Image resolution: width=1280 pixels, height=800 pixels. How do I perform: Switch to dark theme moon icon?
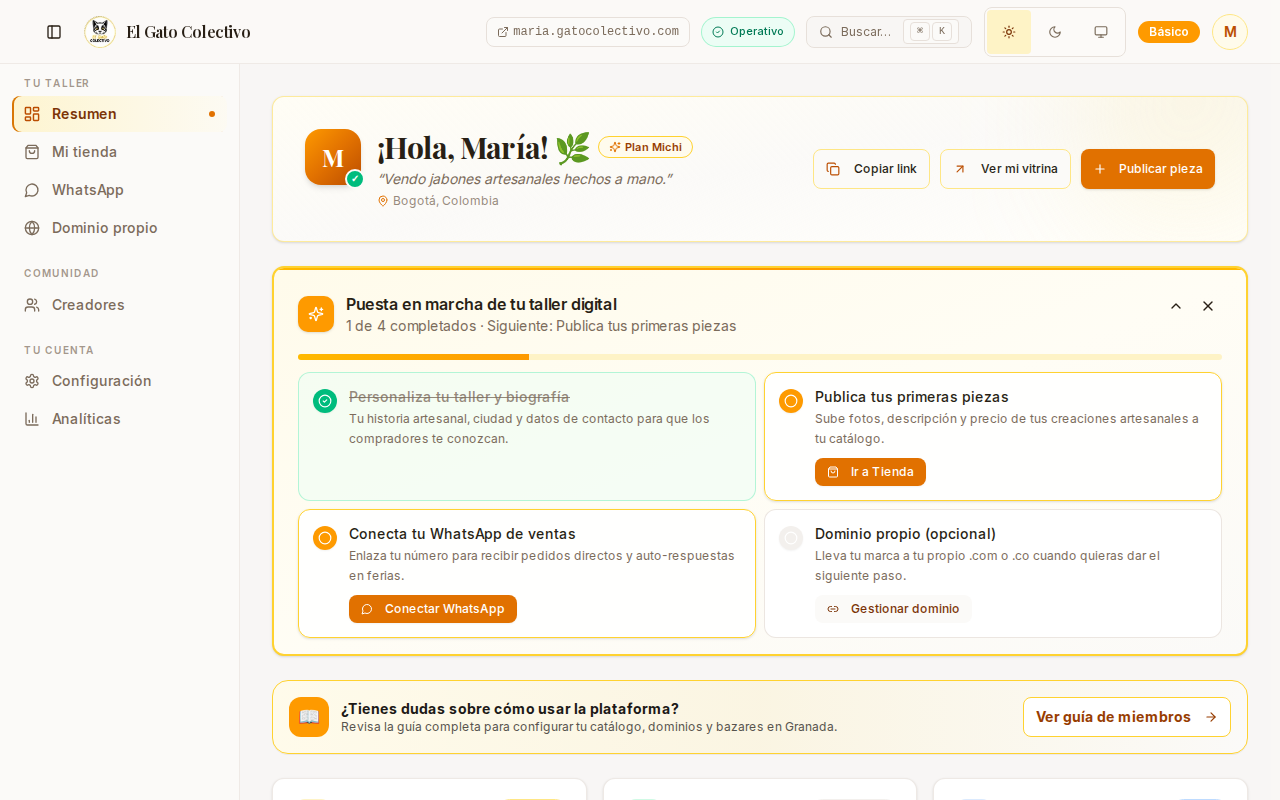coord(1055,32)
